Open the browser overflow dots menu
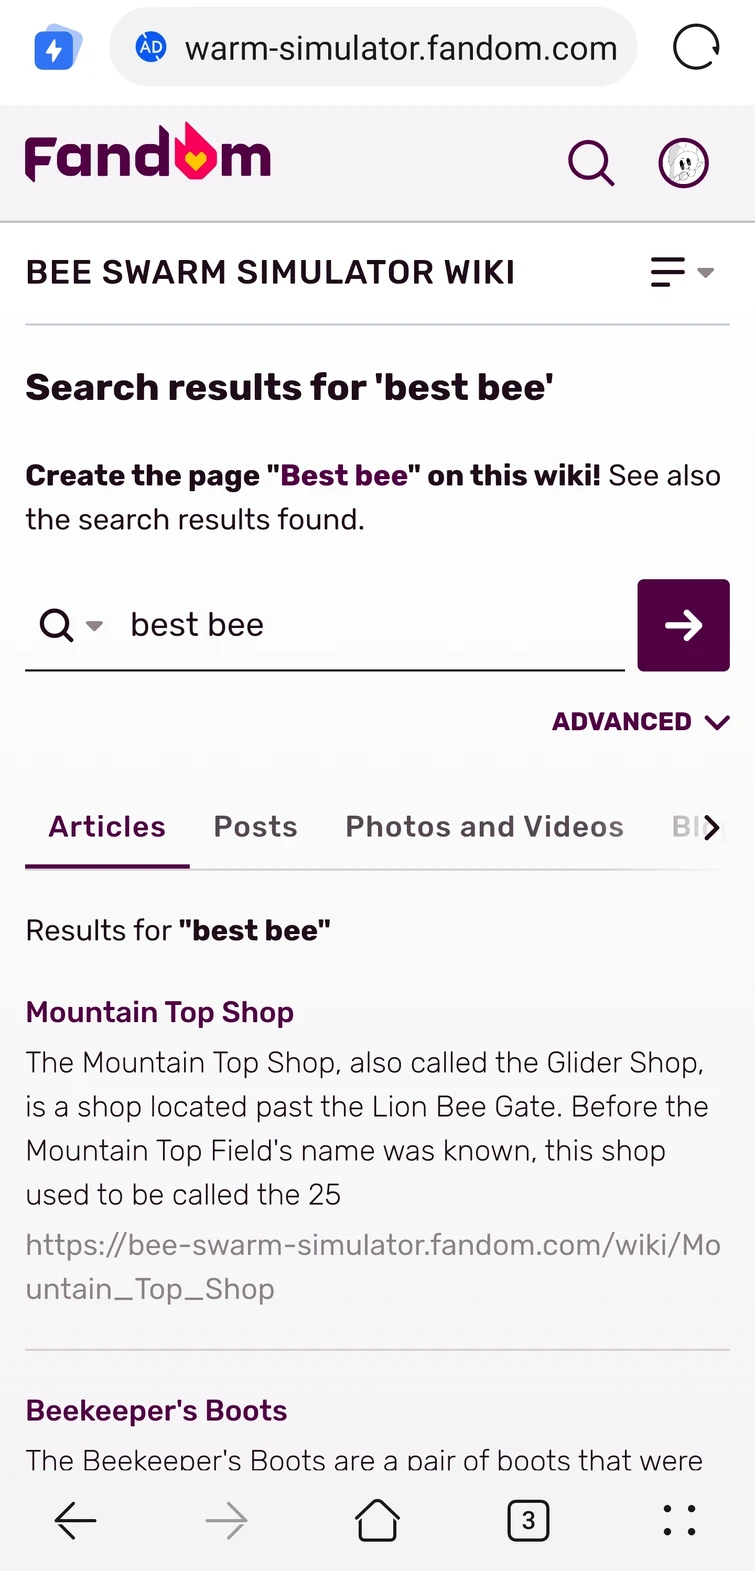This screenshot has width=755, height=1571. coord(679,1520)
